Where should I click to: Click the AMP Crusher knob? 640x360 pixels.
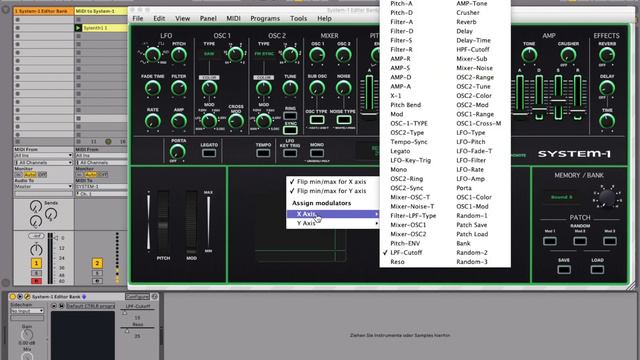tap(568, 55)
